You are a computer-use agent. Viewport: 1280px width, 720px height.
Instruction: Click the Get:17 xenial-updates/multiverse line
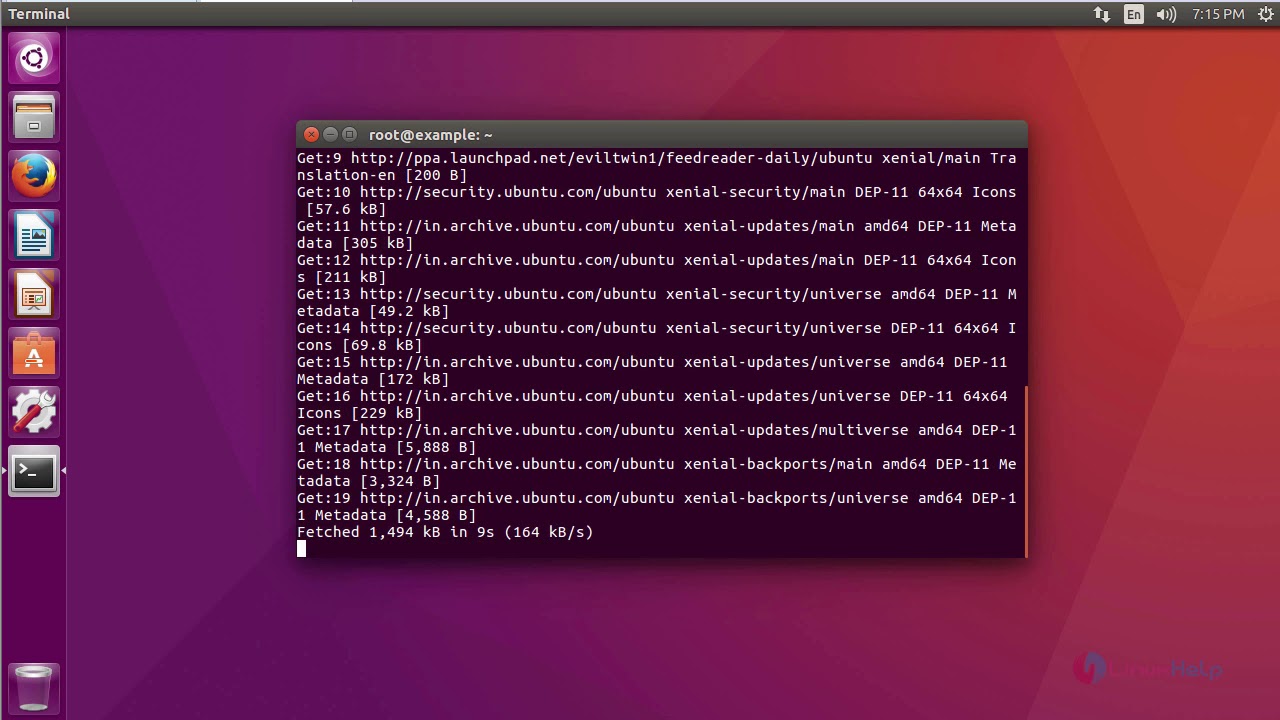[x=657, y=438]
